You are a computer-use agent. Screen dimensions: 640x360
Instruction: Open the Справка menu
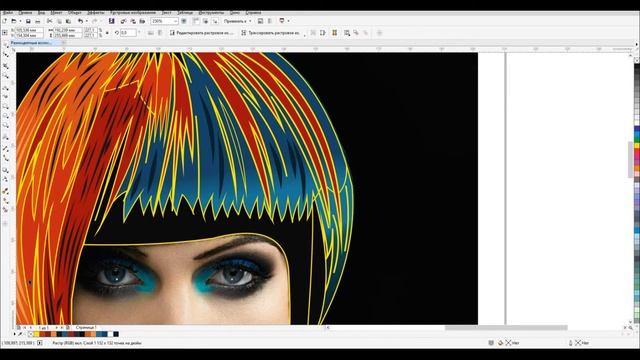253,13
